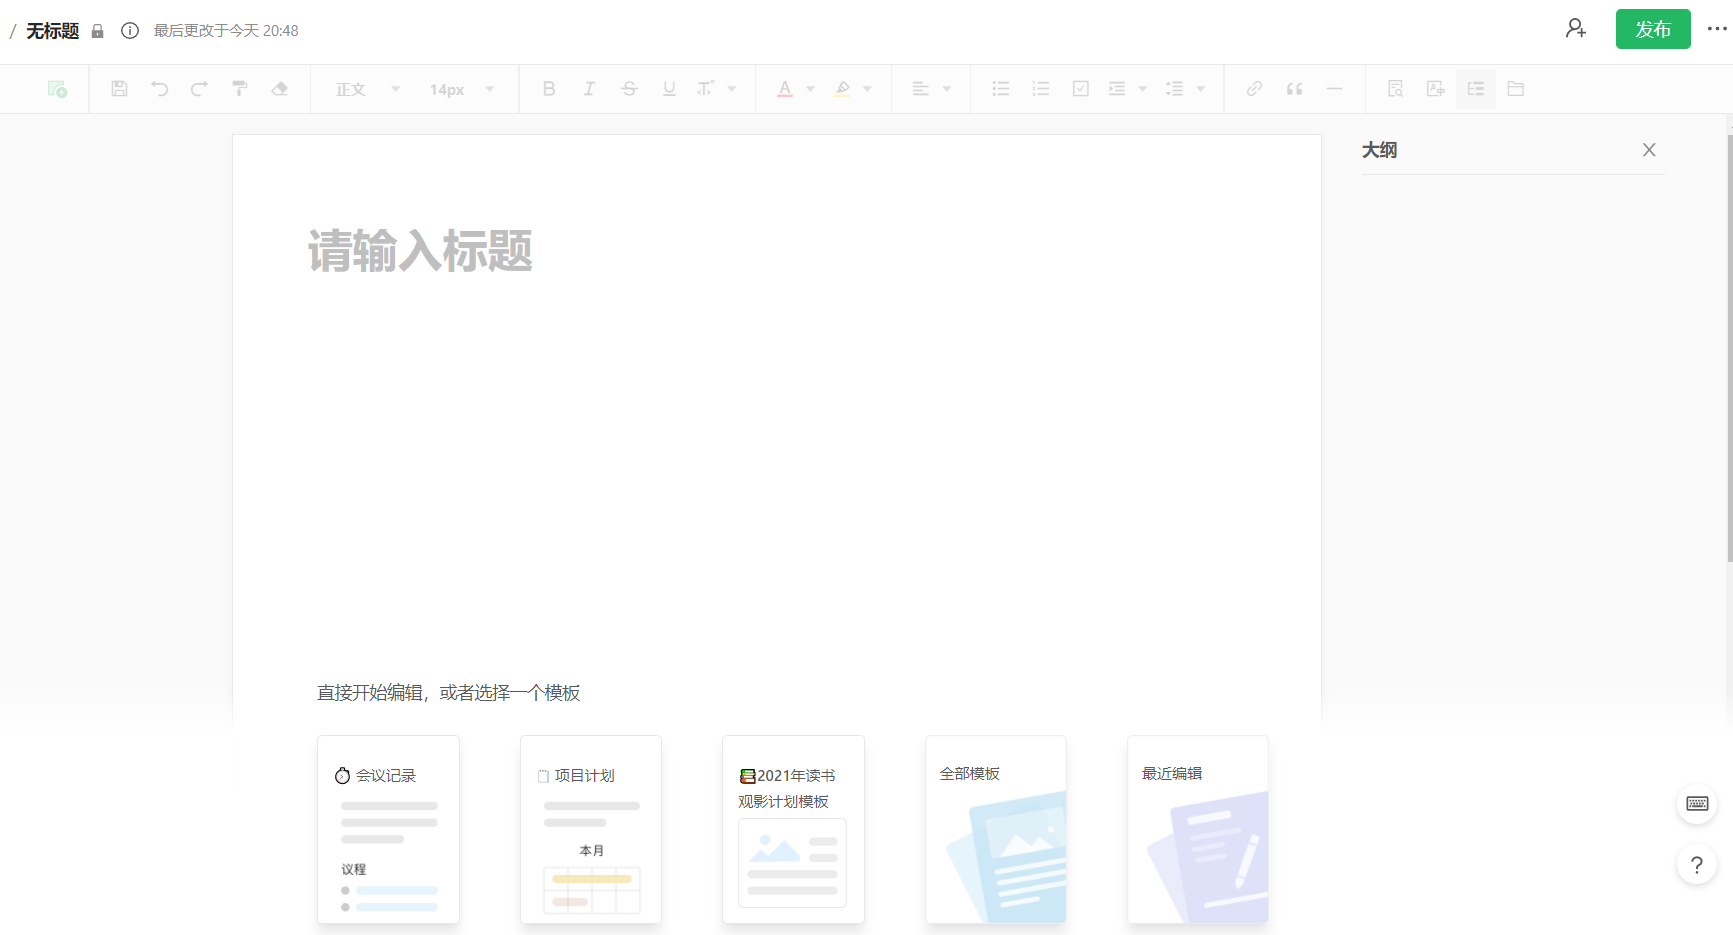This screenshot has width=1733, height=935.
Task: Toggle strikethrough formatting
Action: pos(629,89)
